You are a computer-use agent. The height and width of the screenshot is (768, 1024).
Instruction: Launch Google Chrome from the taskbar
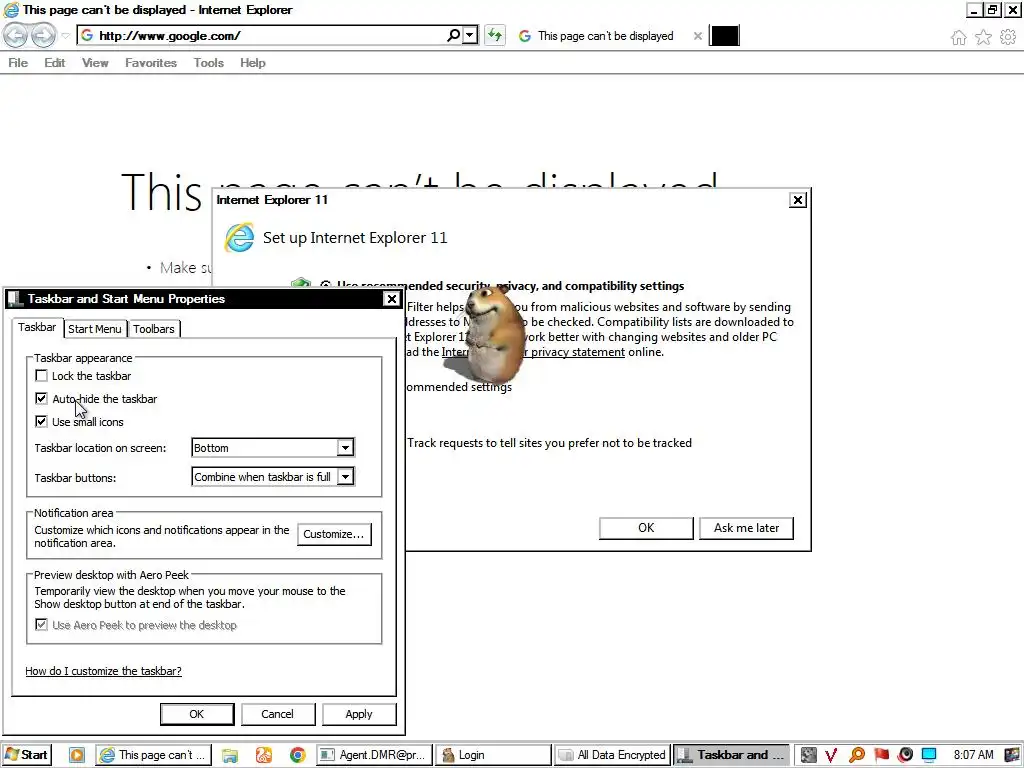point(298,755)
